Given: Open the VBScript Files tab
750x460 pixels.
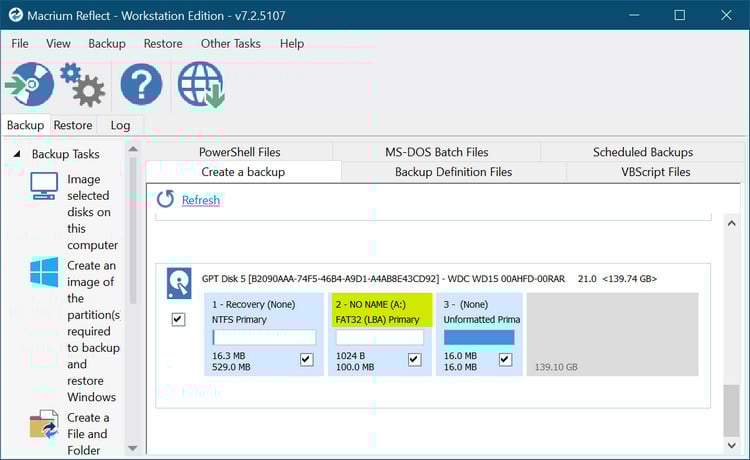Looking at the screenshot, I should pos(655,172).
